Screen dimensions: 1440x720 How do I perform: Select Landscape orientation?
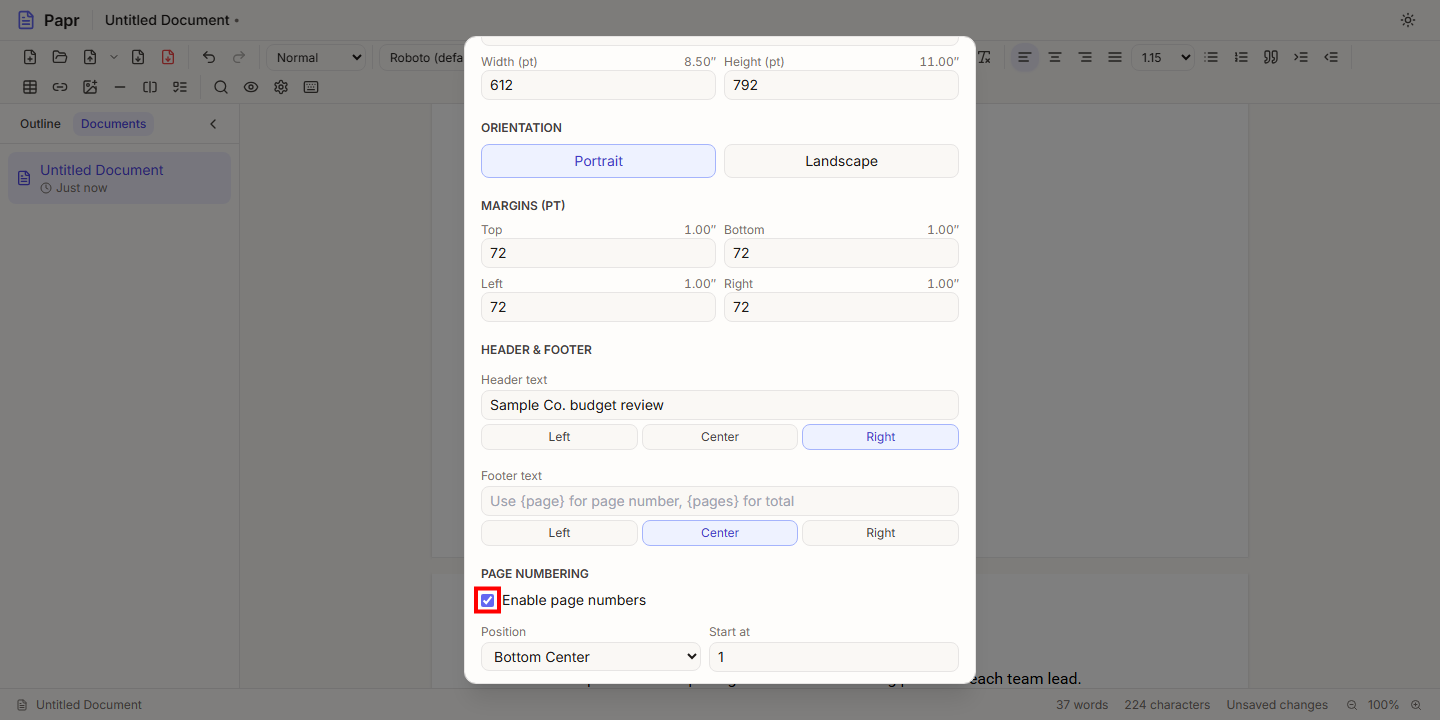point(841,161)
